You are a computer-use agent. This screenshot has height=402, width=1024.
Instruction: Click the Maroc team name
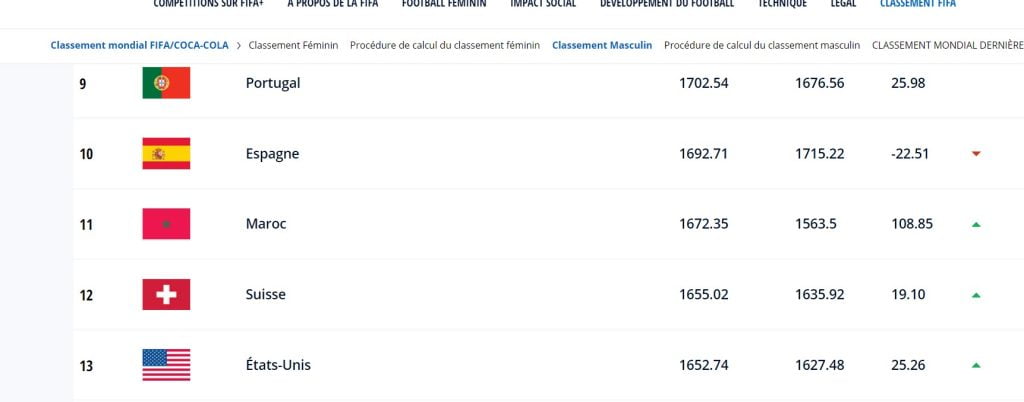click(266, 224)
